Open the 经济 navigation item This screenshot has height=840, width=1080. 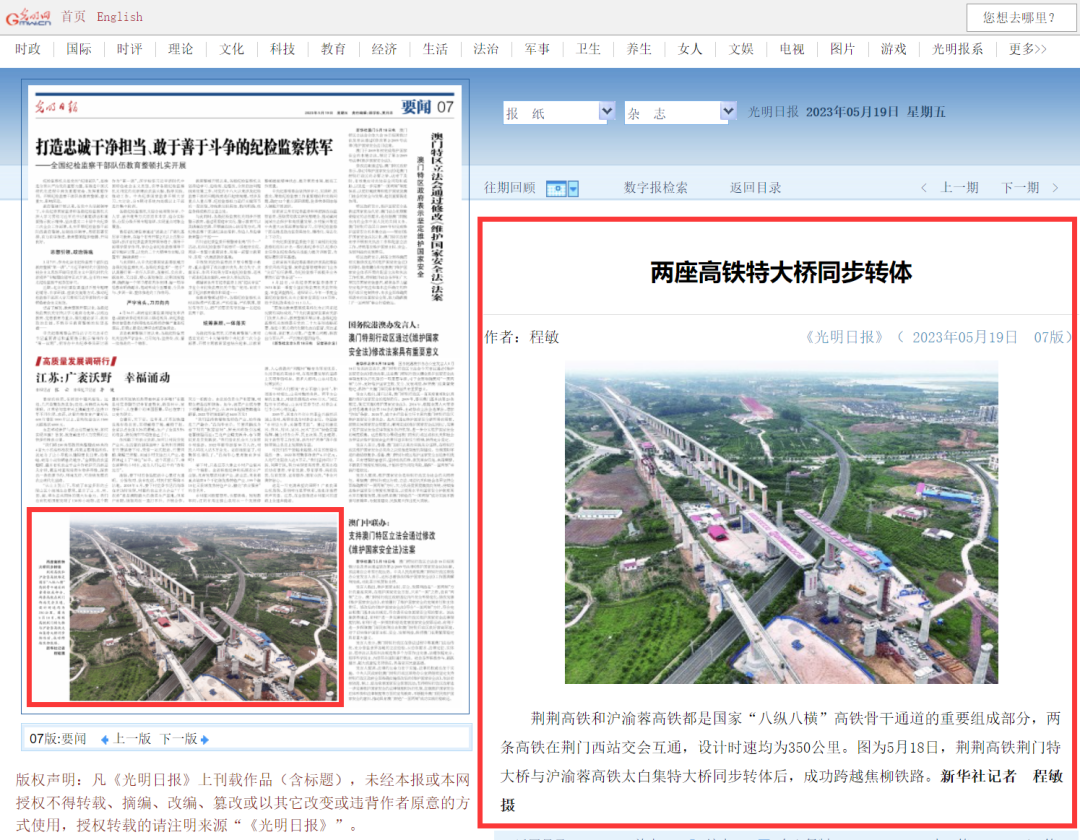pyautogui.click(x=384, y=49)
